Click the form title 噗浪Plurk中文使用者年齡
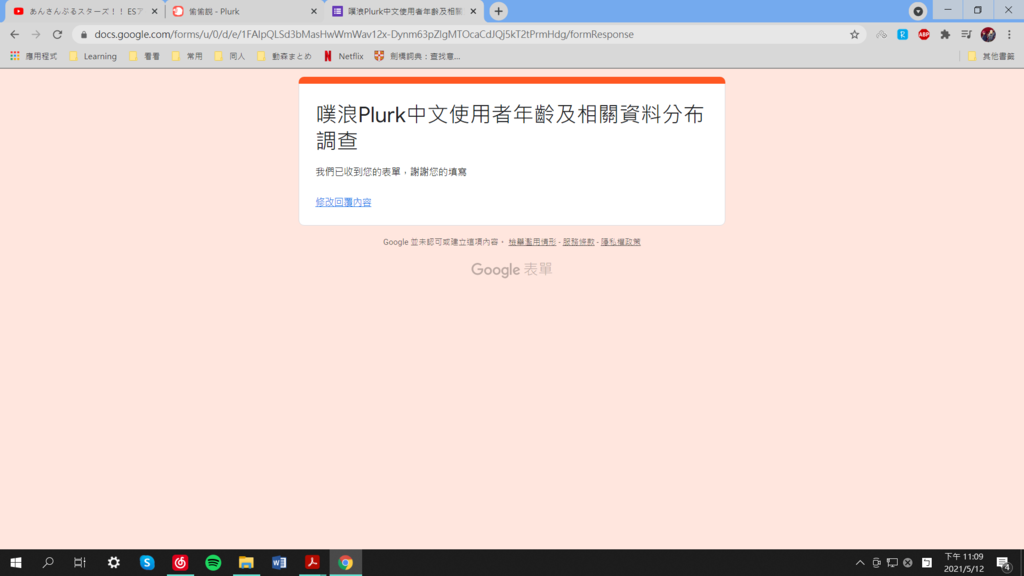Viewport: 1024px width, 576px height. pos(510,127)
